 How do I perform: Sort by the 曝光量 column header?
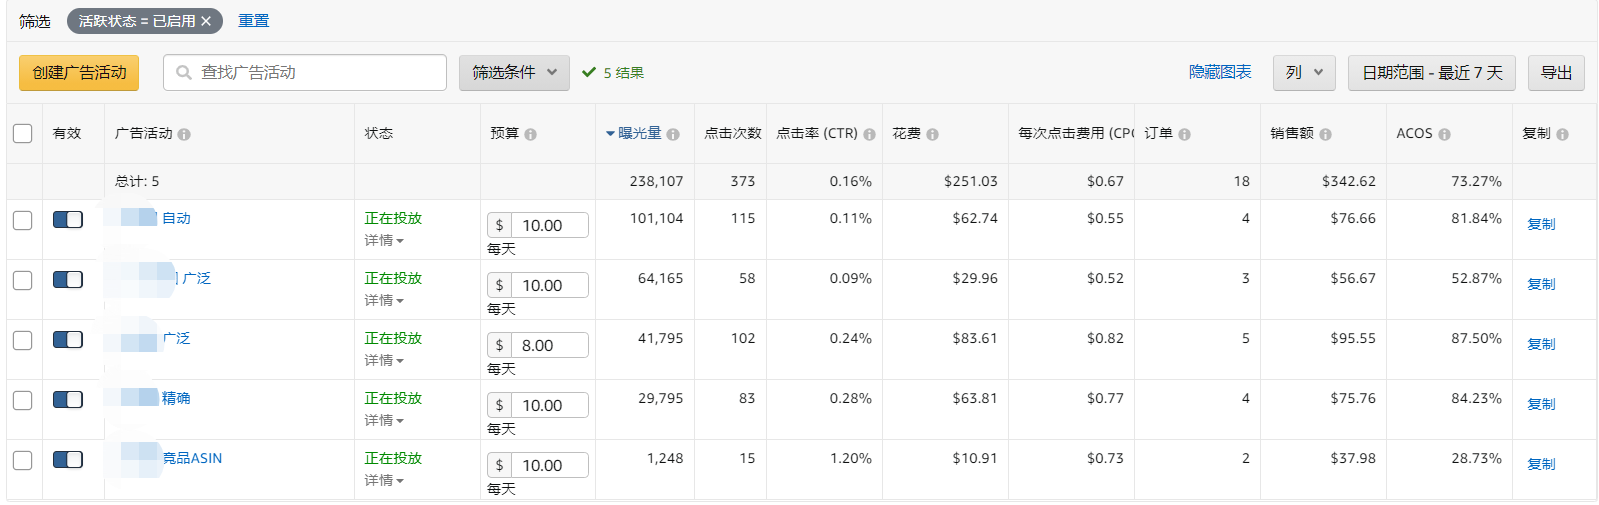639,133
